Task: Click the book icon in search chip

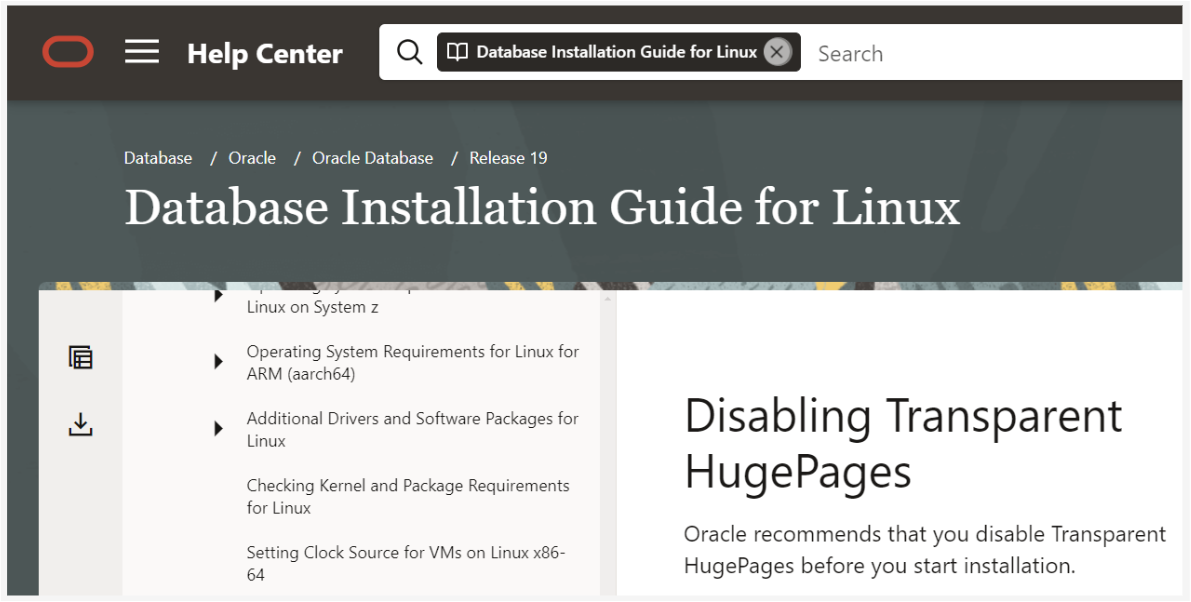Action: click(x=457, y=52)
